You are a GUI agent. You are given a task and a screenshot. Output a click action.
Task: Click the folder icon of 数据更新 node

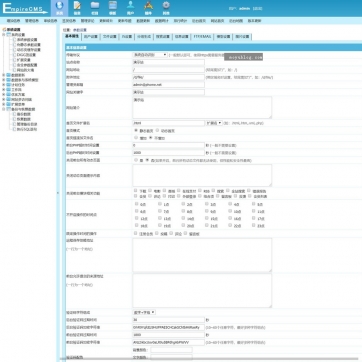(x=9, y=75)
